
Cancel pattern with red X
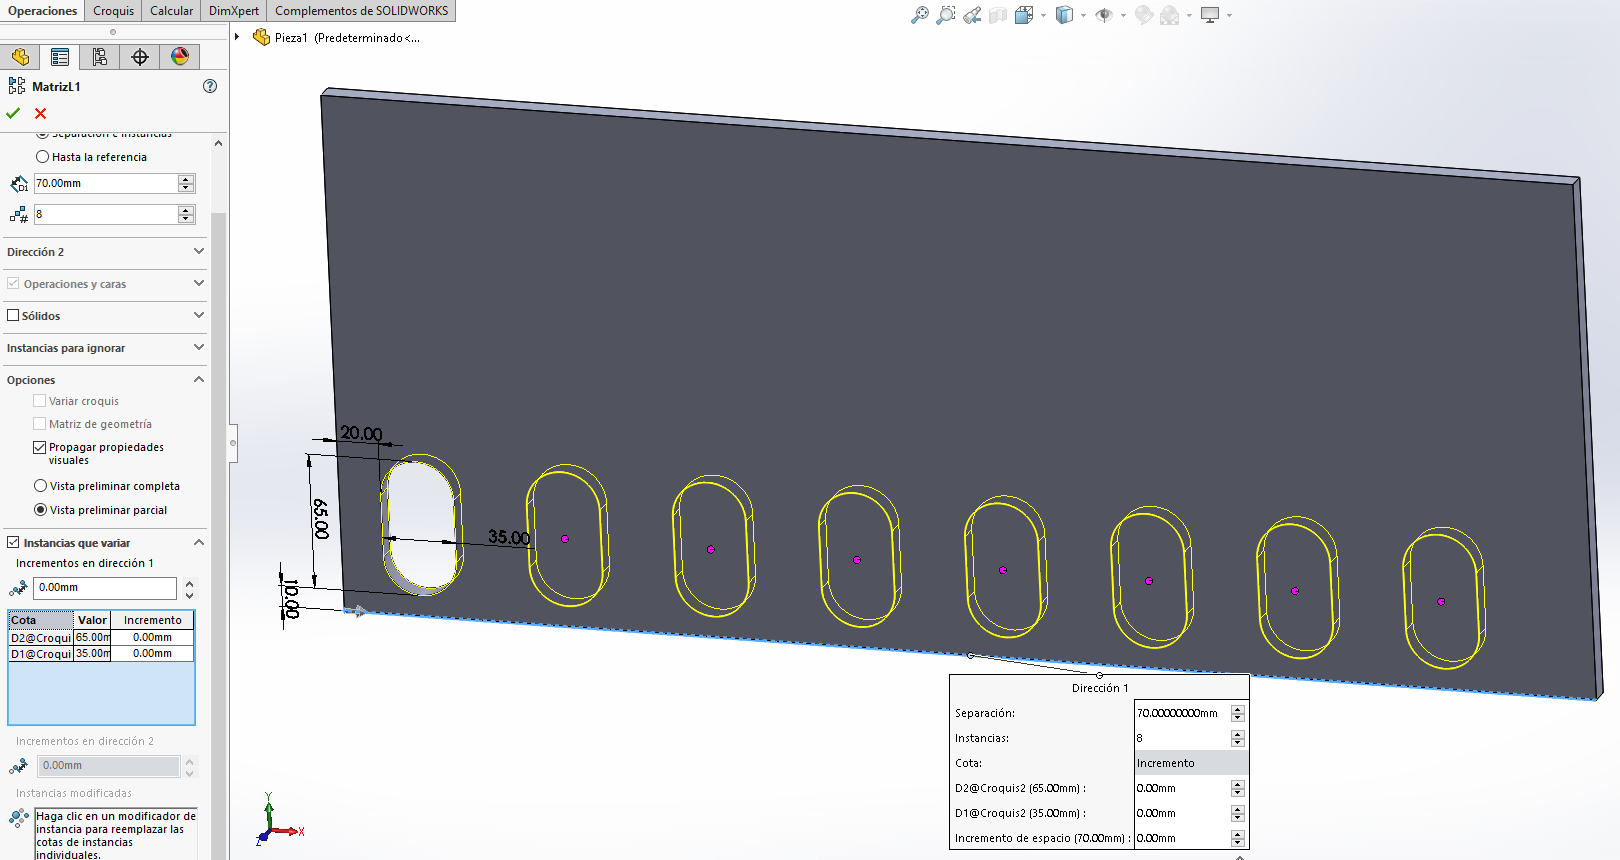tap(41, 113)
